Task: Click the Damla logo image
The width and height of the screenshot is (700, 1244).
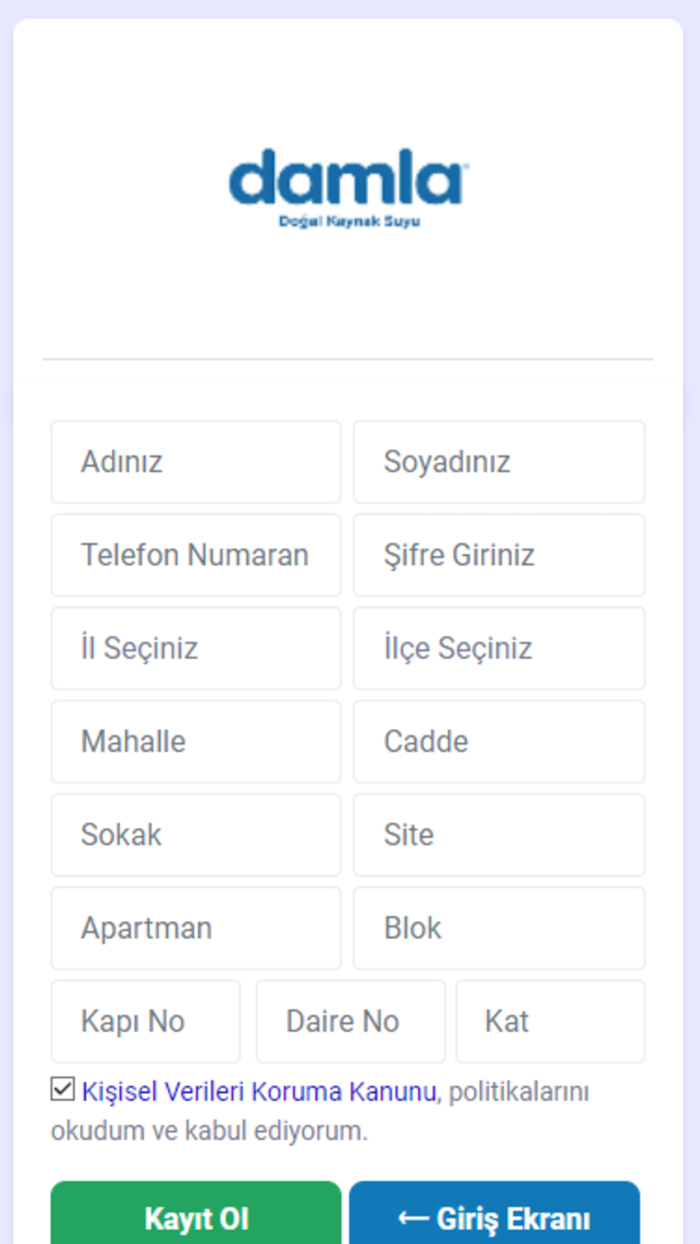Action: 348,188
